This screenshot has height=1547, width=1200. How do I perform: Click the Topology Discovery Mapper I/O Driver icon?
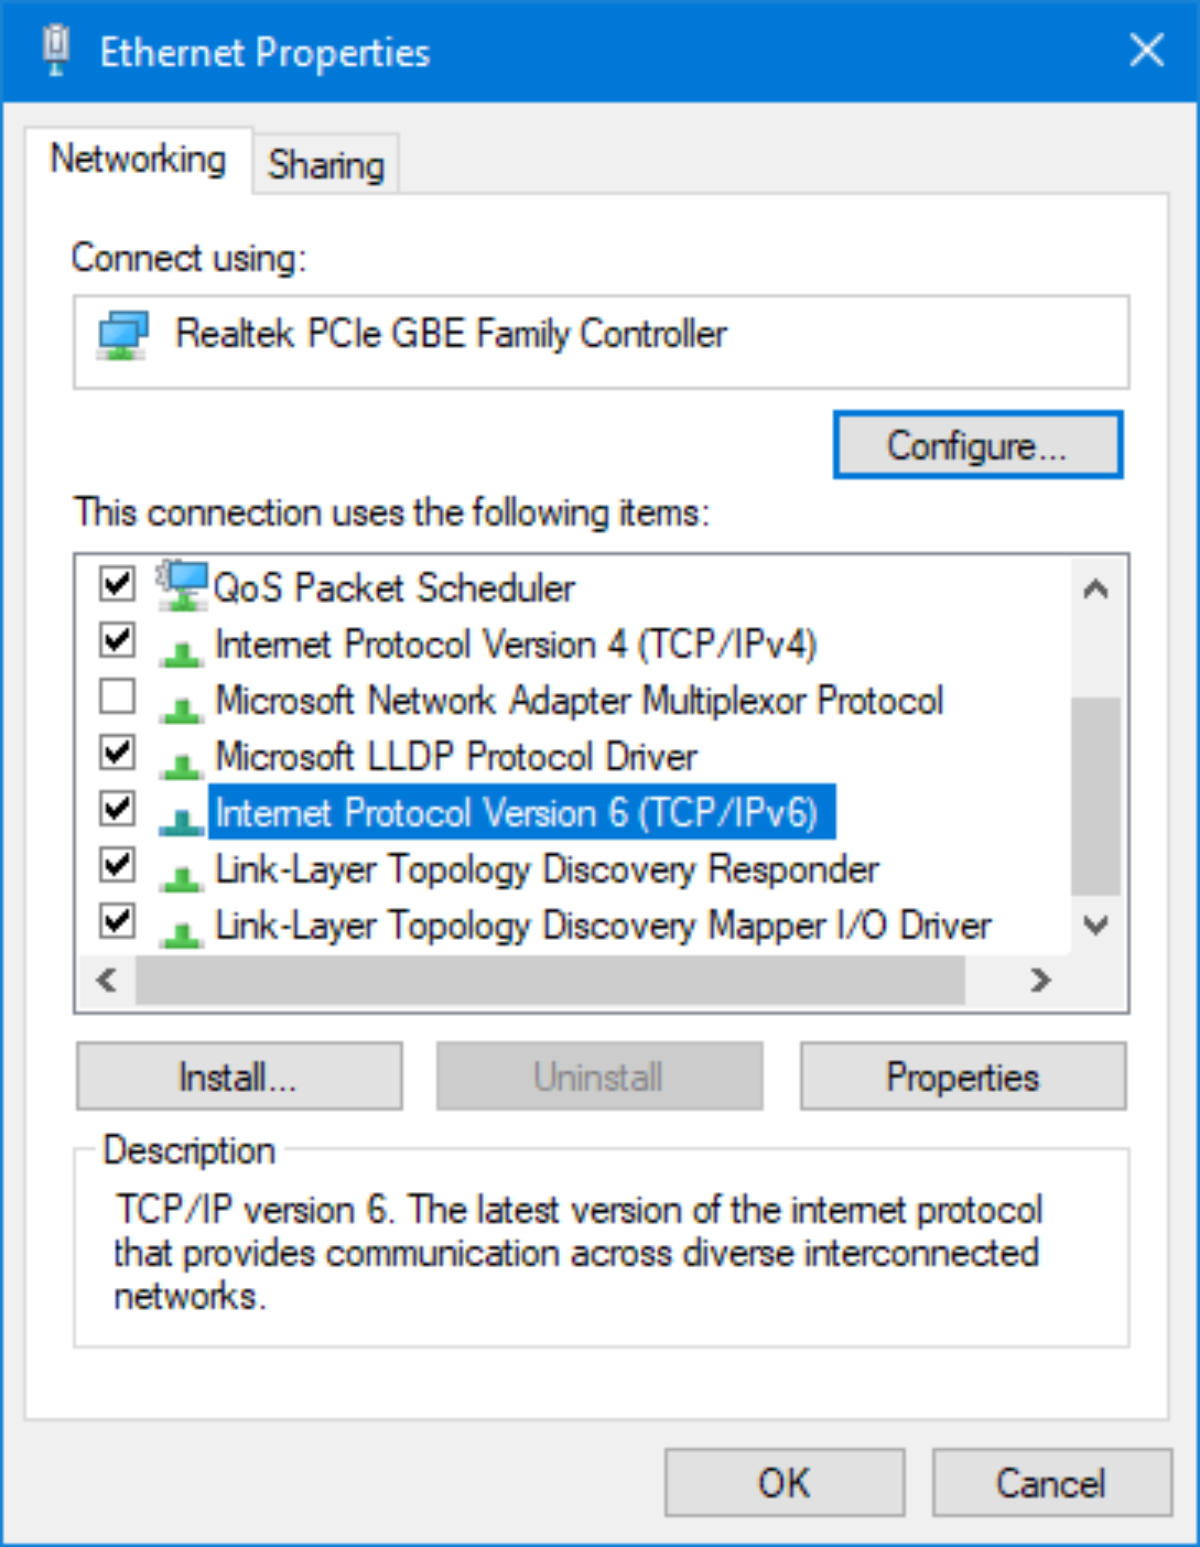181,933
